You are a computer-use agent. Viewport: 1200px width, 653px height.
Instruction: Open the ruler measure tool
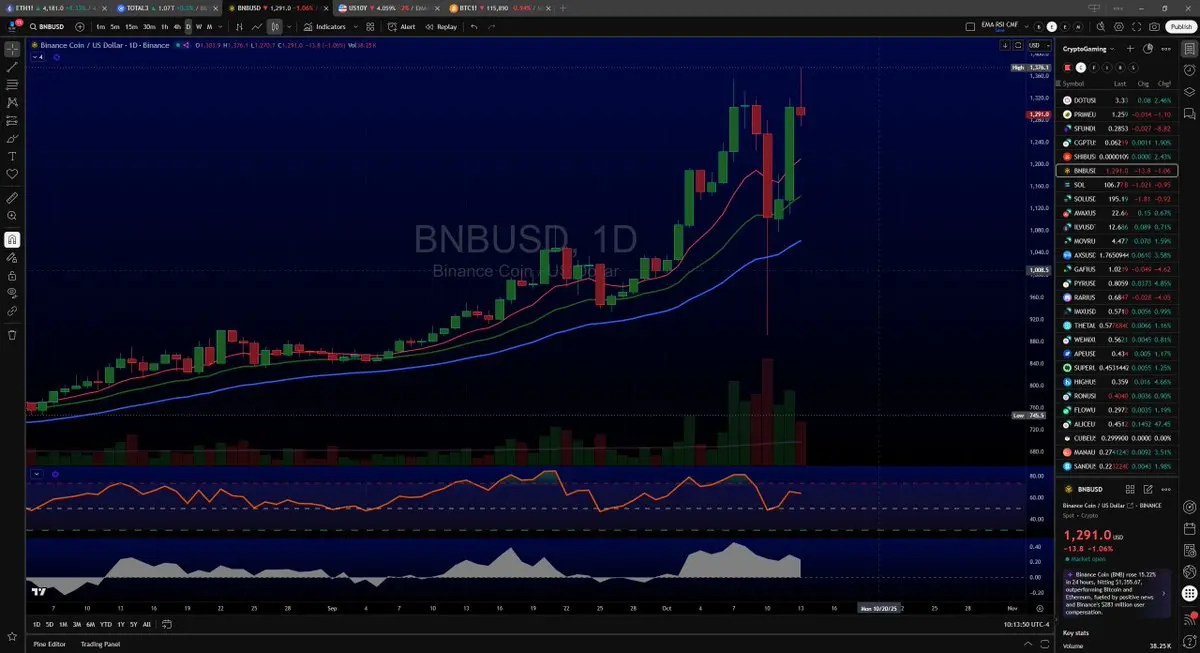pyautogui.click(x=12, y=197)
